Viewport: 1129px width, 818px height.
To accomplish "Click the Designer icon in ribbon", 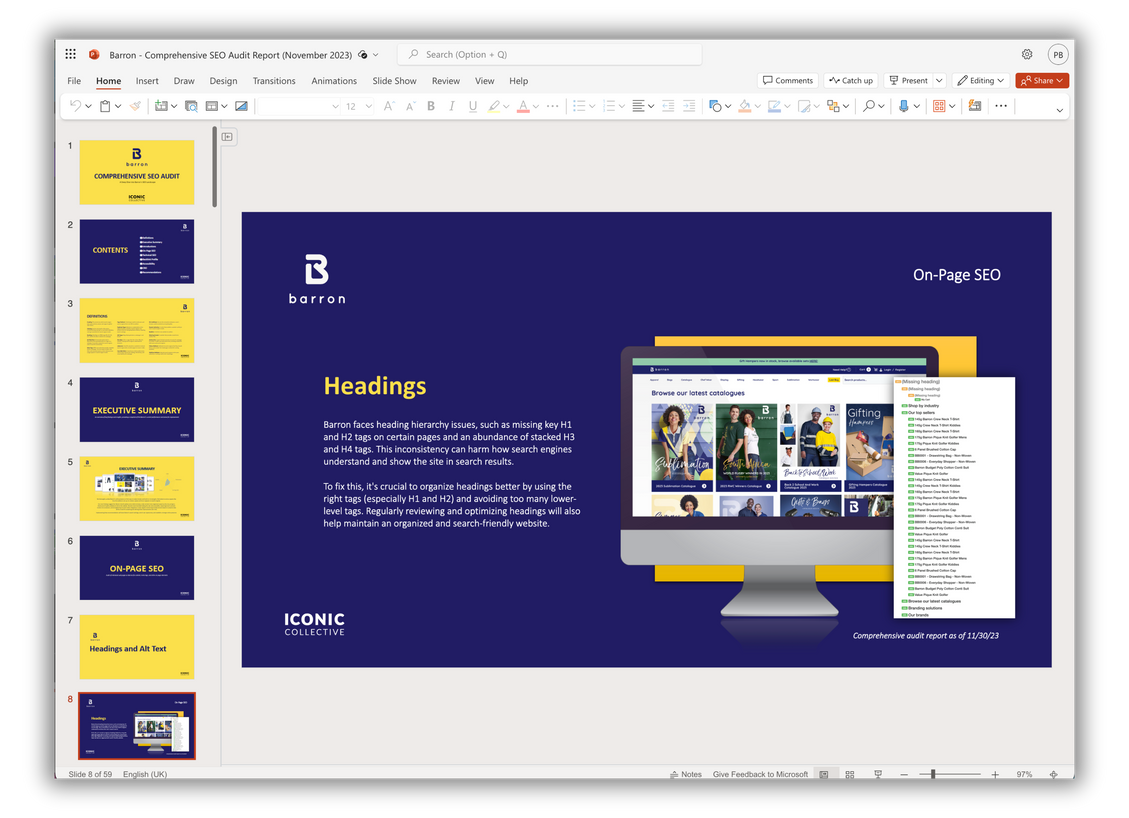I will pos(975,106).
